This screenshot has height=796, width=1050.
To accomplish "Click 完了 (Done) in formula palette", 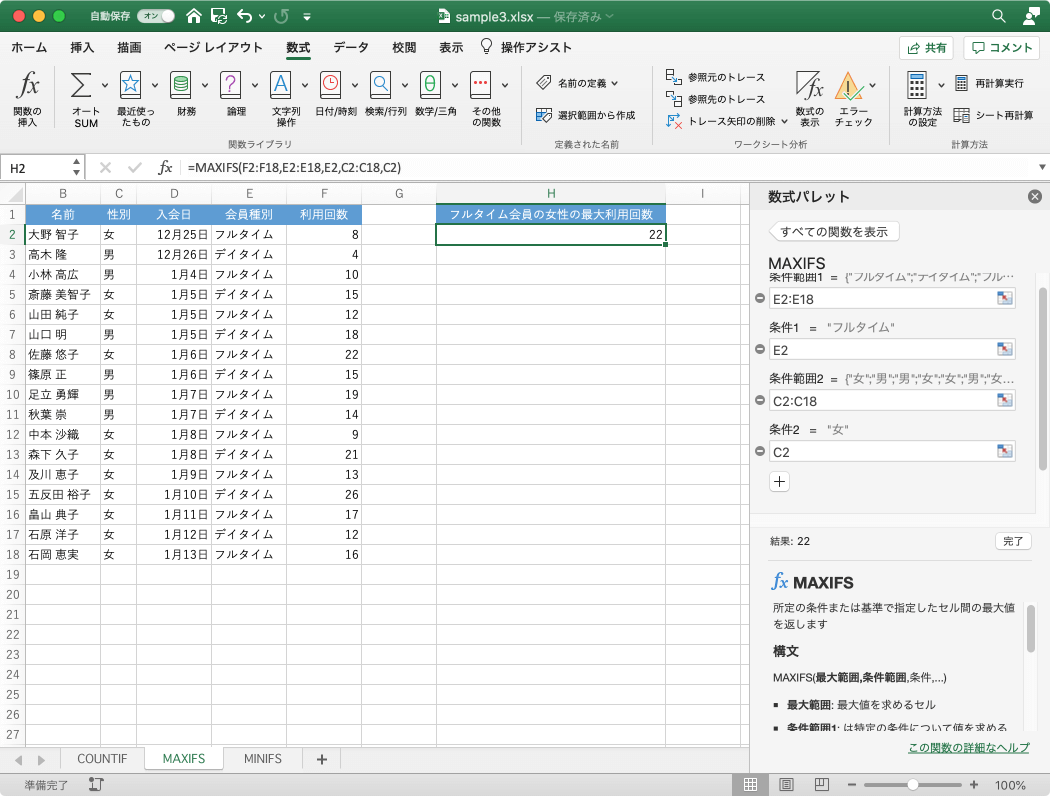I will click(1012, 541).
